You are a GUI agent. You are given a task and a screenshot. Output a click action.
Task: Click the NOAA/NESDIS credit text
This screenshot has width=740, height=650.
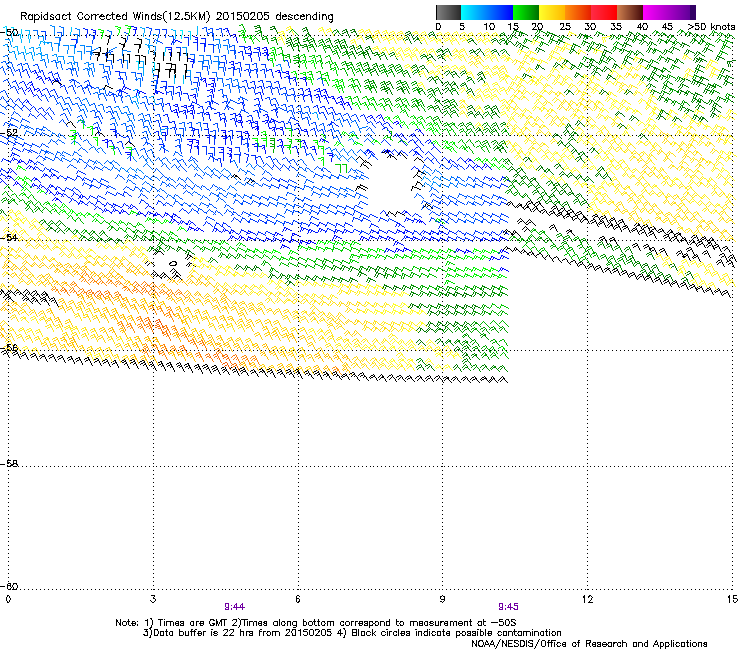tap(589, 644)
